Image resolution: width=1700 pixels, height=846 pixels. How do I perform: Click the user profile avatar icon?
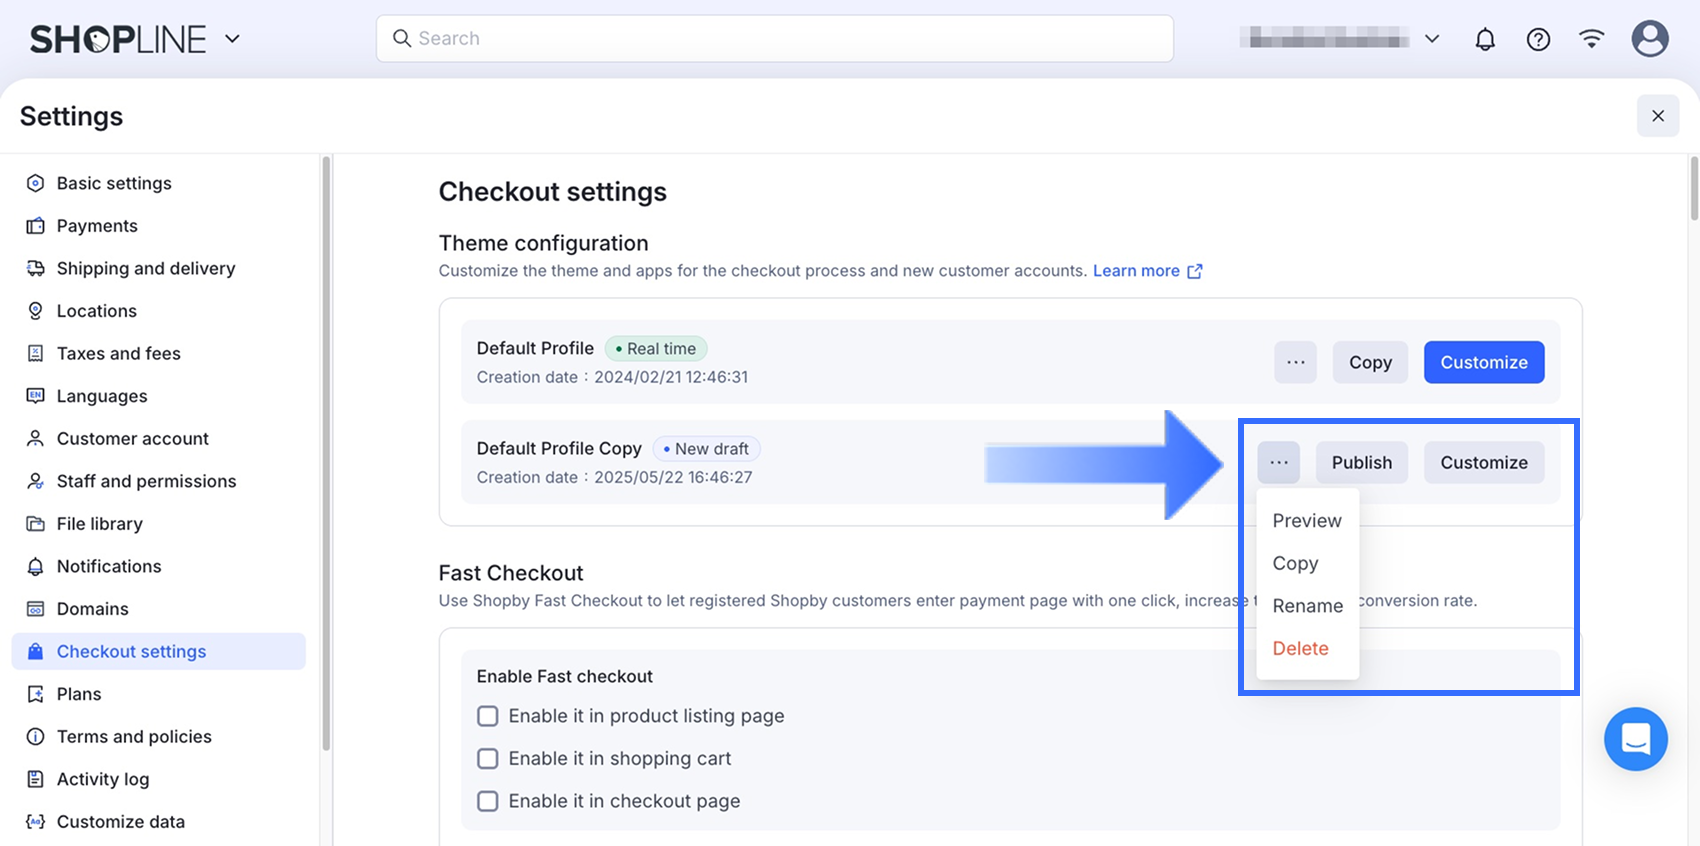(1649, 39)
